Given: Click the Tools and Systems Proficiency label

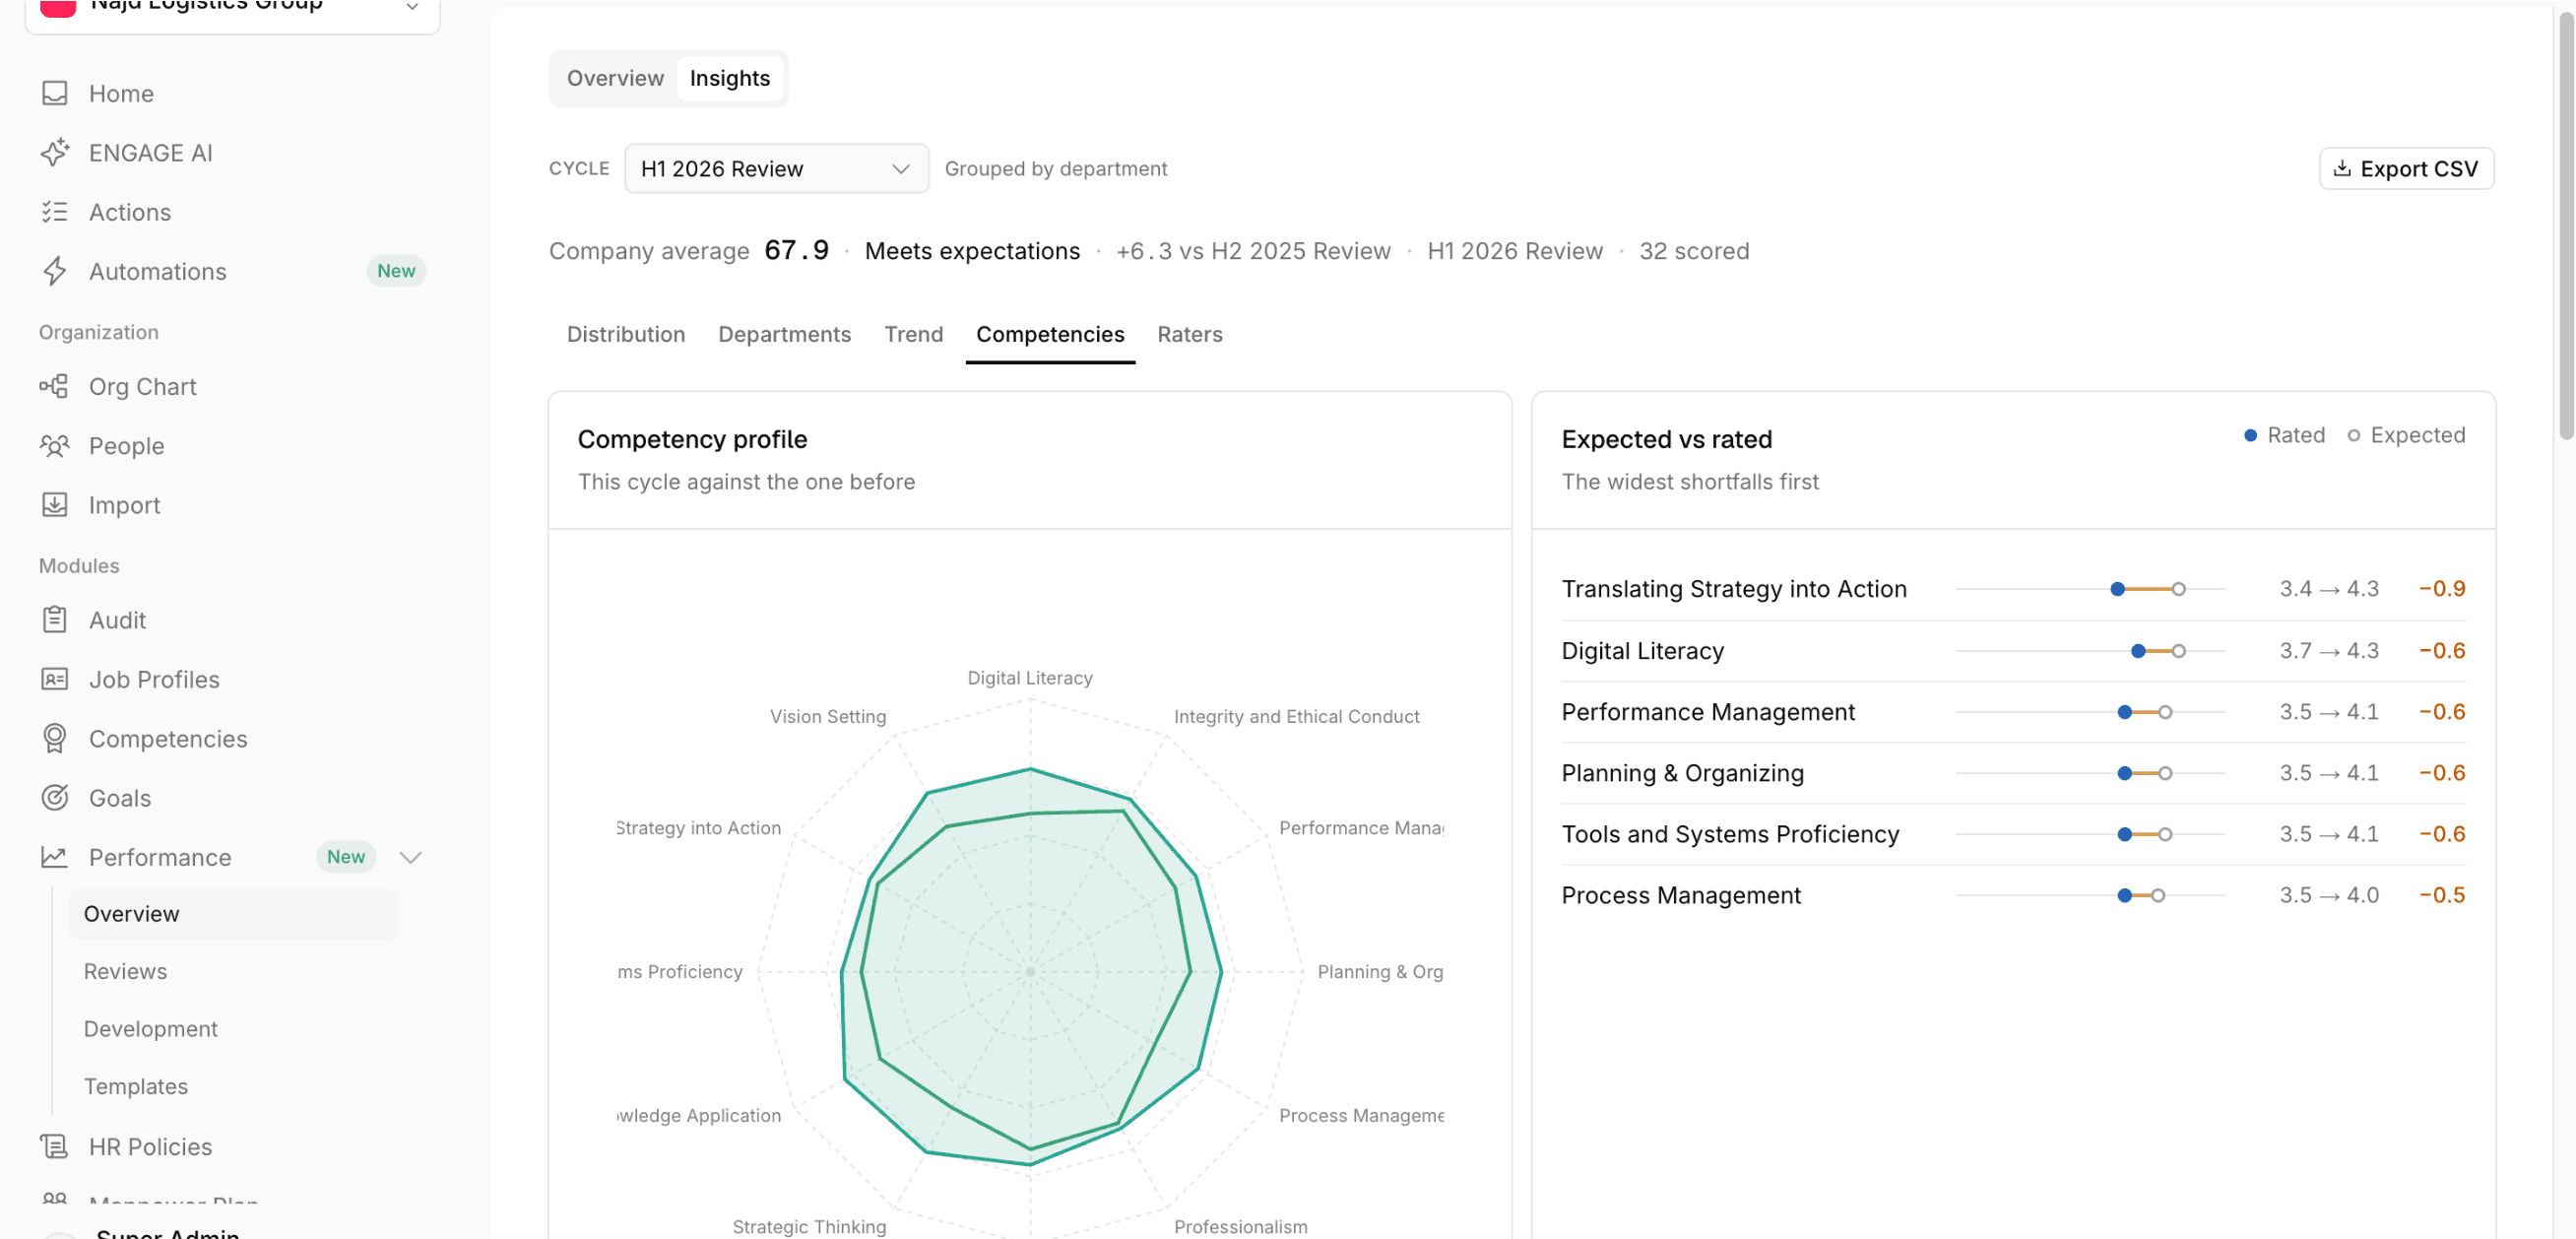Looking at the screenshot, I should 1730,834.
